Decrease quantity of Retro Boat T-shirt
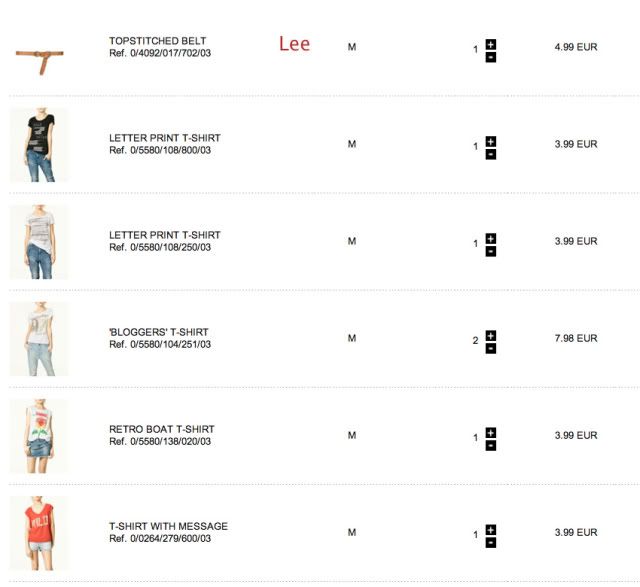The image size is (640, 587). (x=491, y=445)
